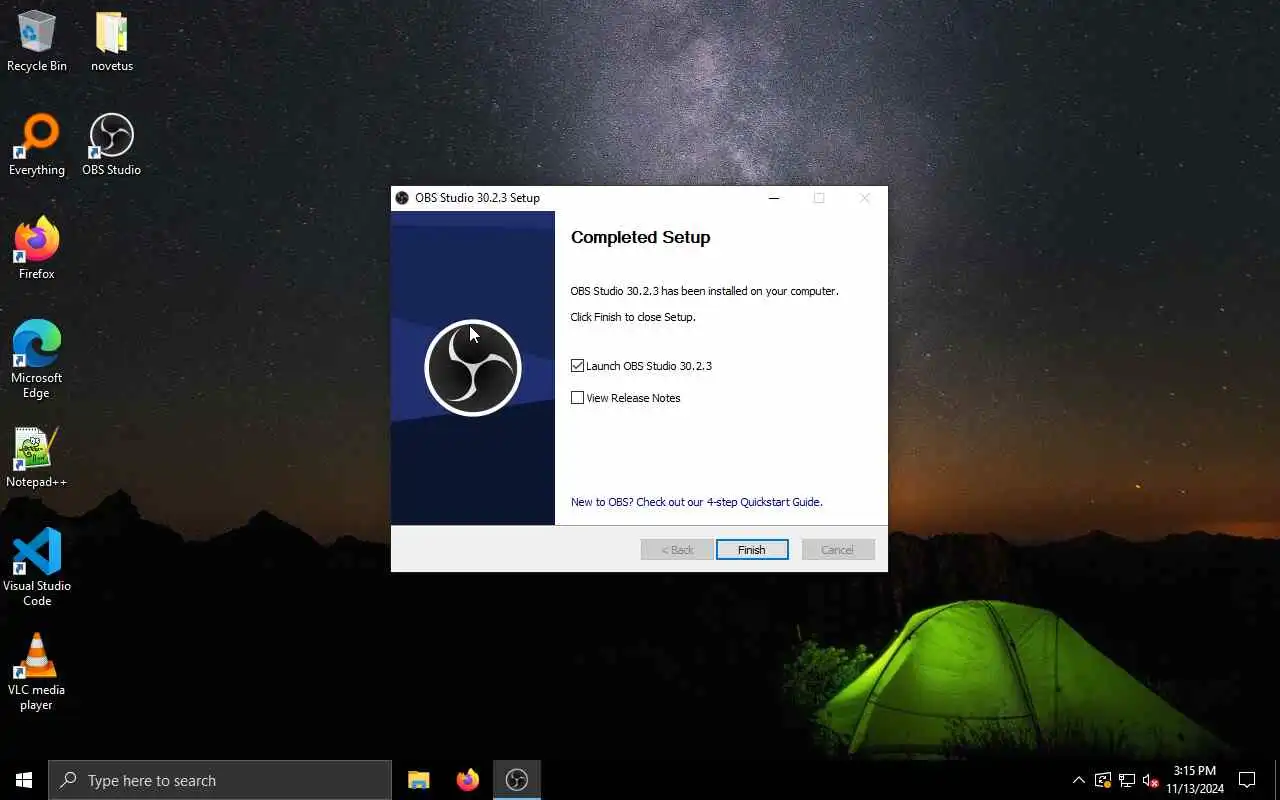Open the taskbar clock and date
The height and width of the screenshot is (800, 1280).
1194,780
